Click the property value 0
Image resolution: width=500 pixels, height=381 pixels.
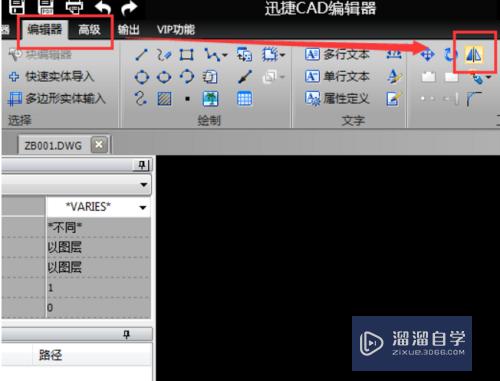[x=99, y=308]
